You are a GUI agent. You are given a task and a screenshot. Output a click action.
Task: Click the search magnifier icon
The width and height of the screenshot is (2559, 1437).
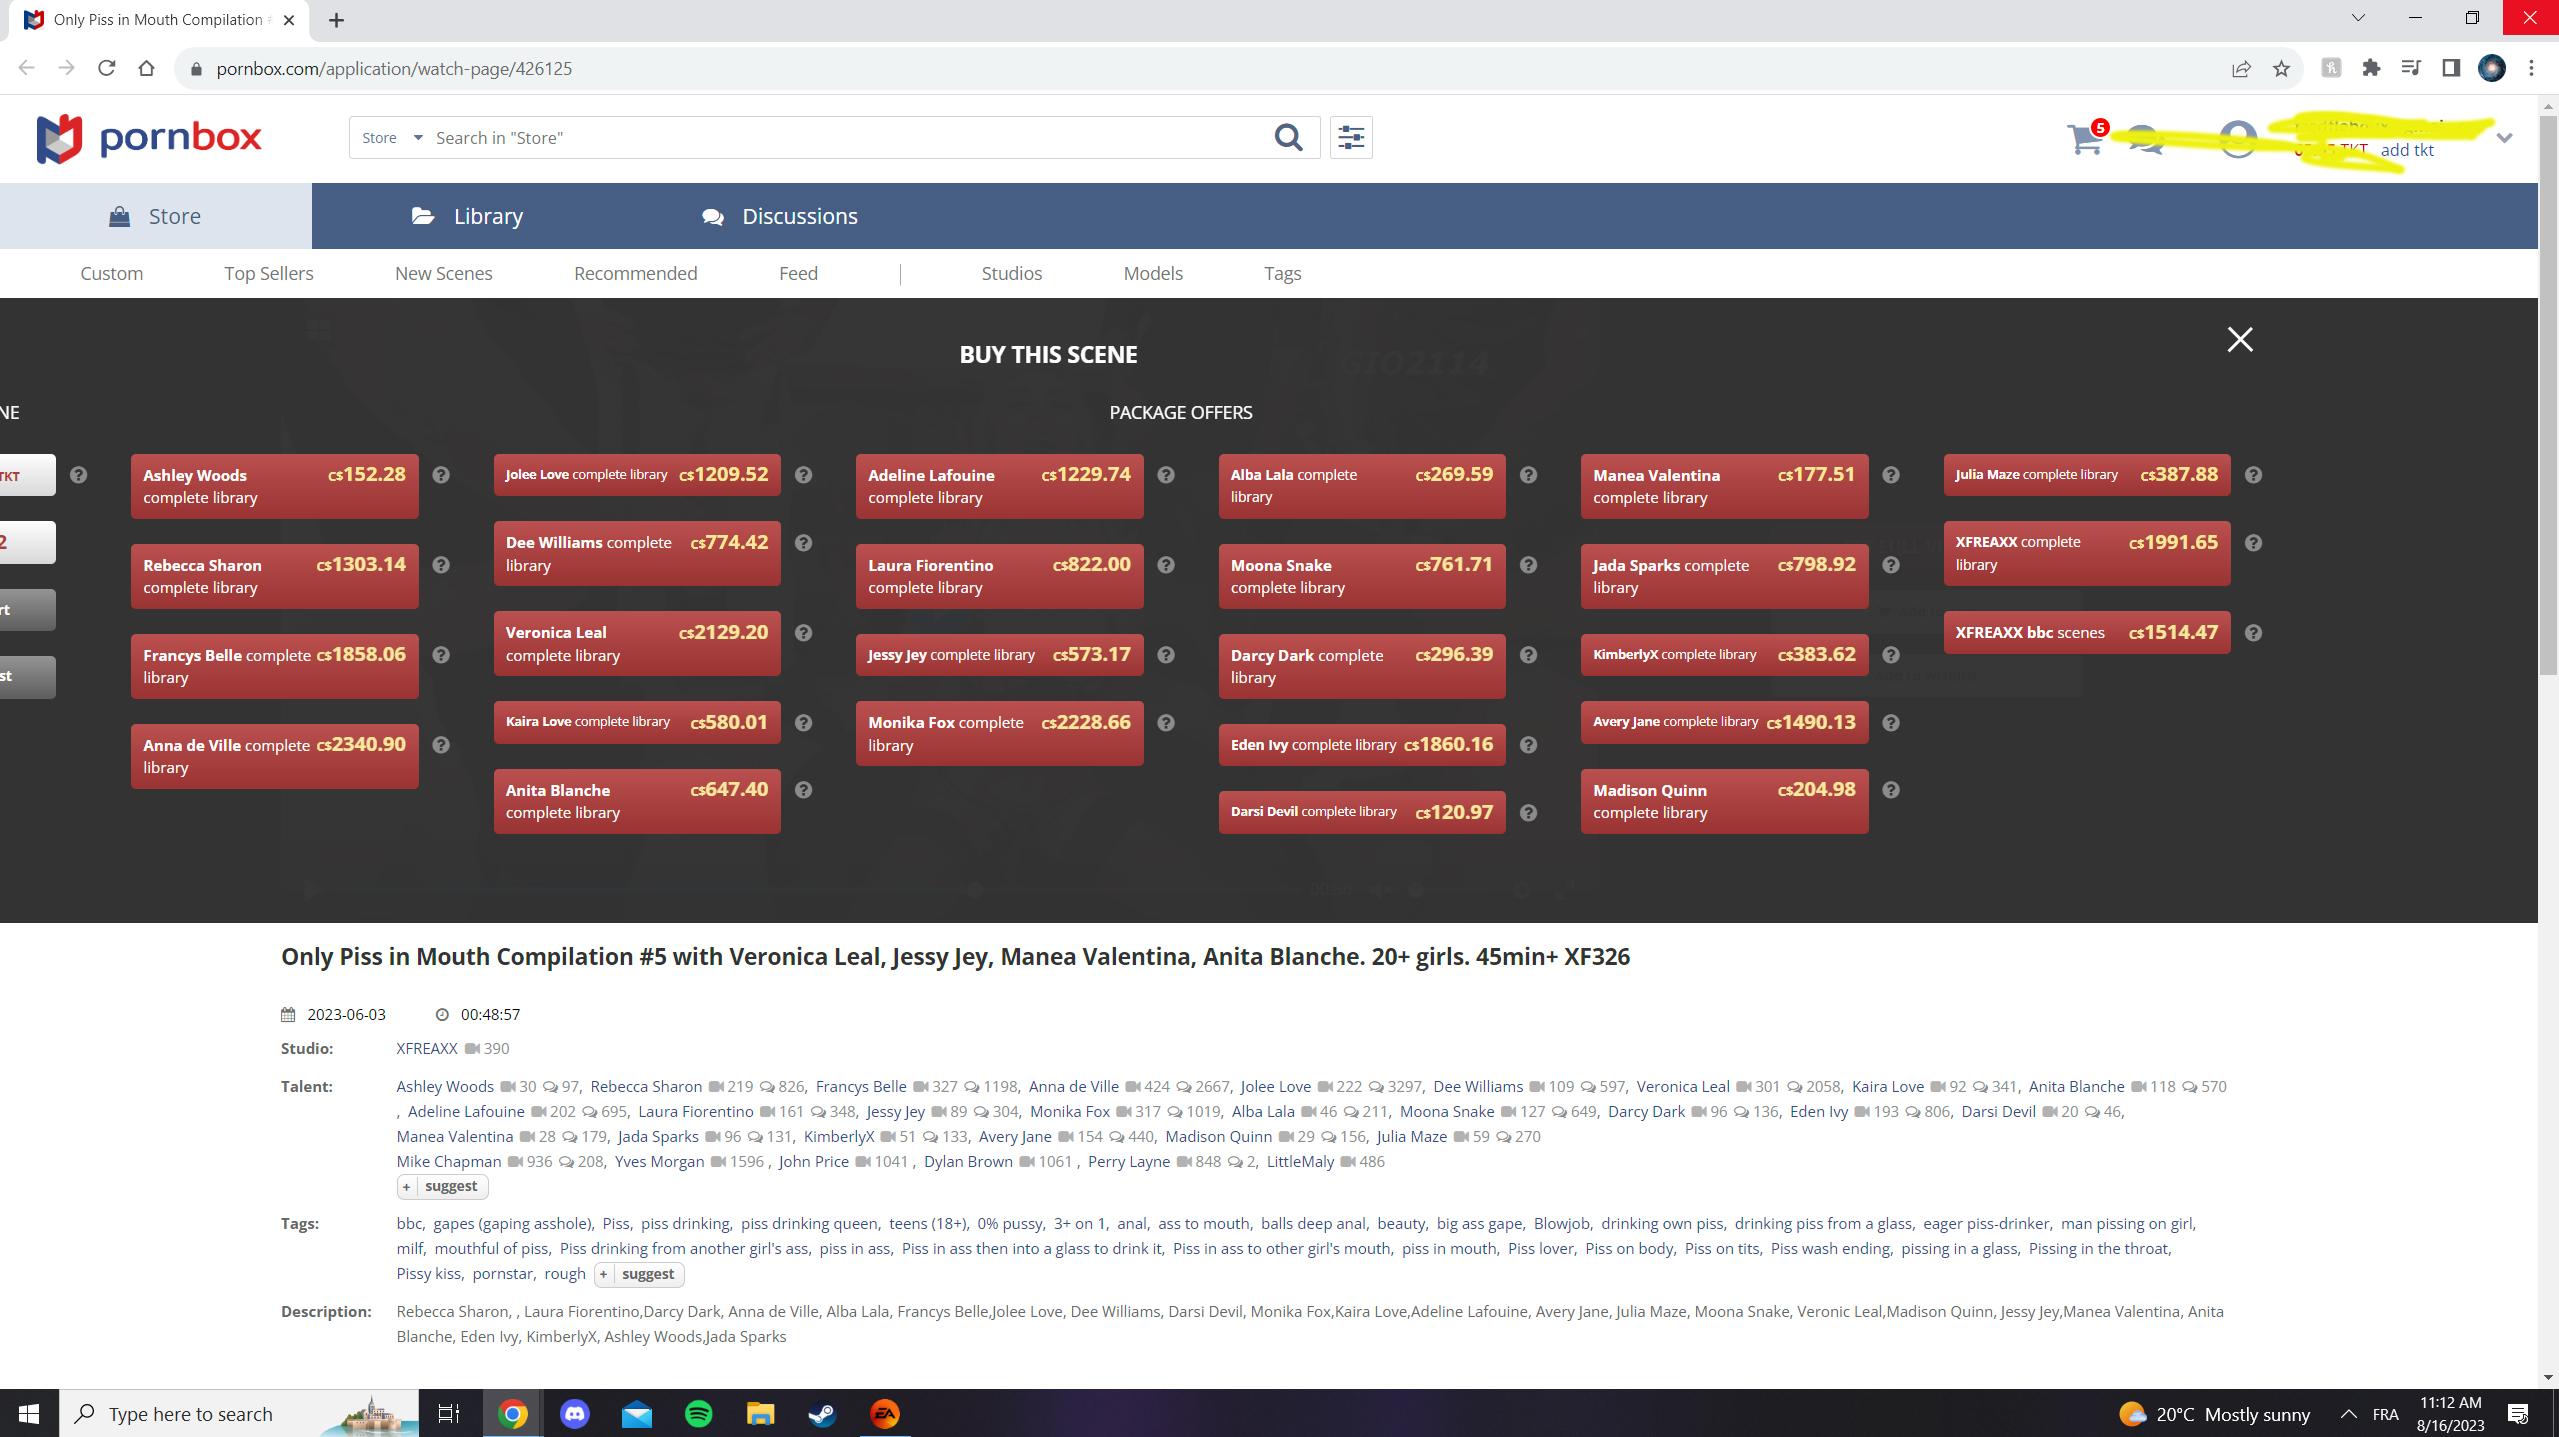coord(1288,138)
